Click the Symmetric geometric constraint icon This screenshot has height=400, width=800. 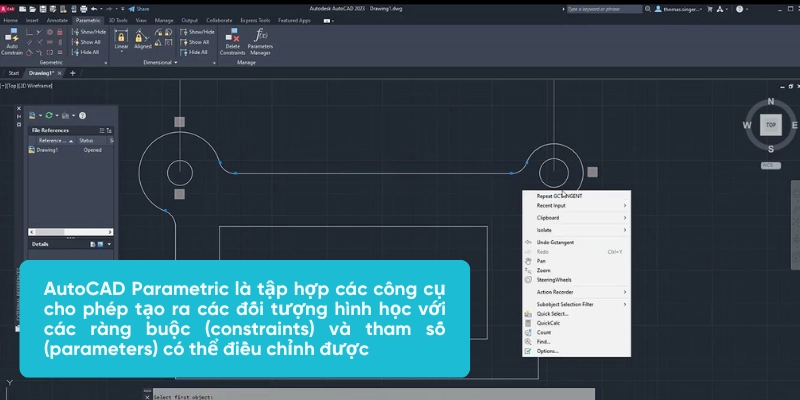(49, 52)
